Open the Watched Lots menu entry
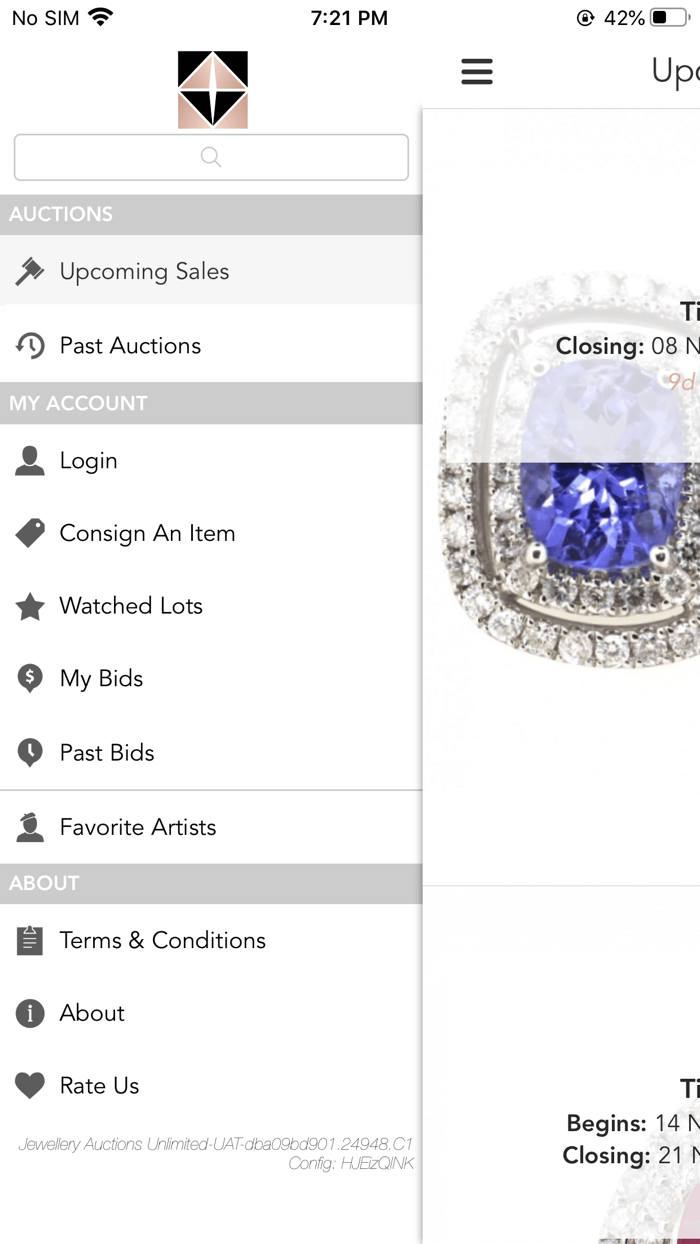Viewport: 700px width, 1244px height. point(131,606)
